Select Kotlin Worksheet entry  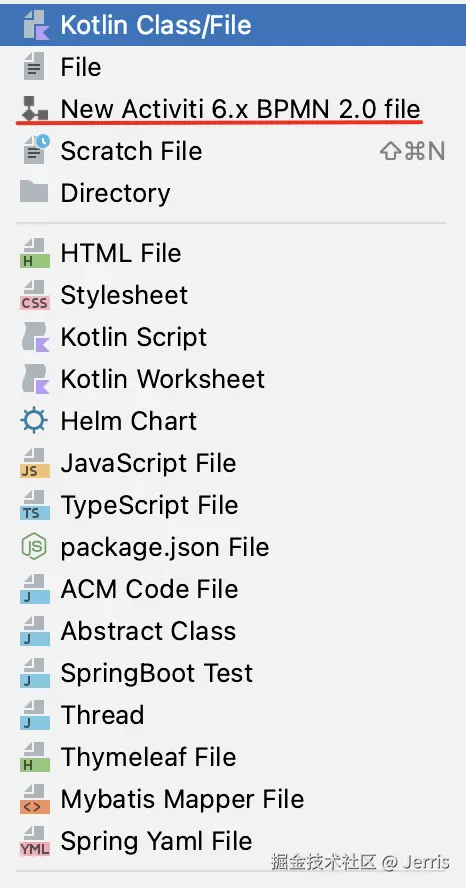[x=233, y=379]
